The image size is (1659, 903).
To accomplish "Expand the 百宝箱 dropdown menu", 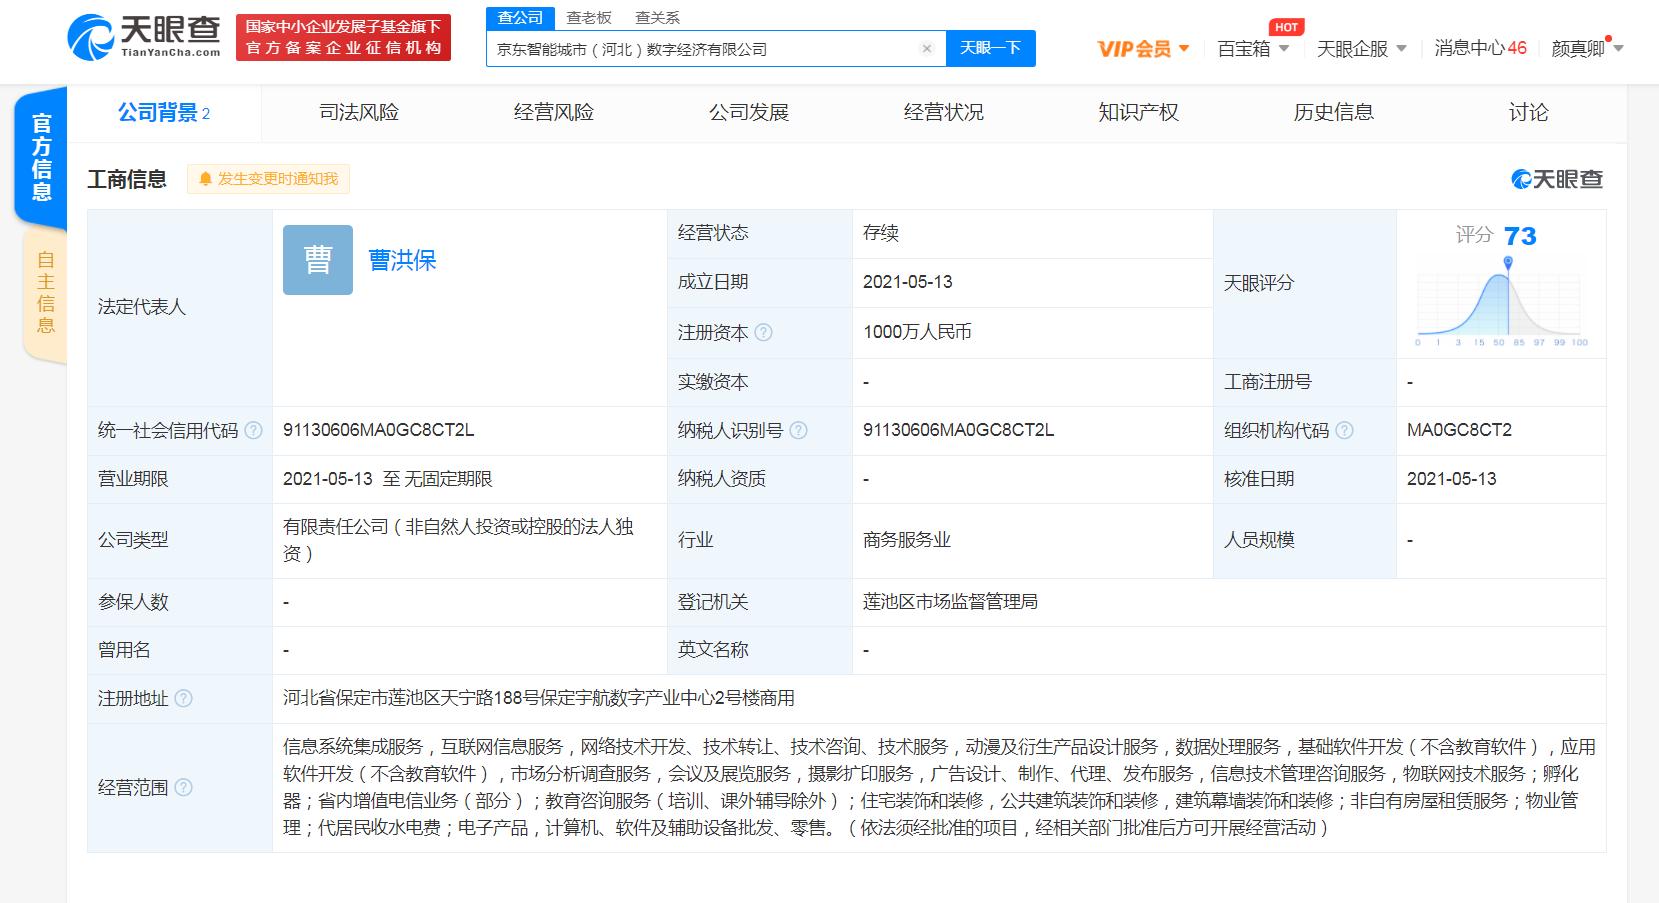I will 1253,48.
